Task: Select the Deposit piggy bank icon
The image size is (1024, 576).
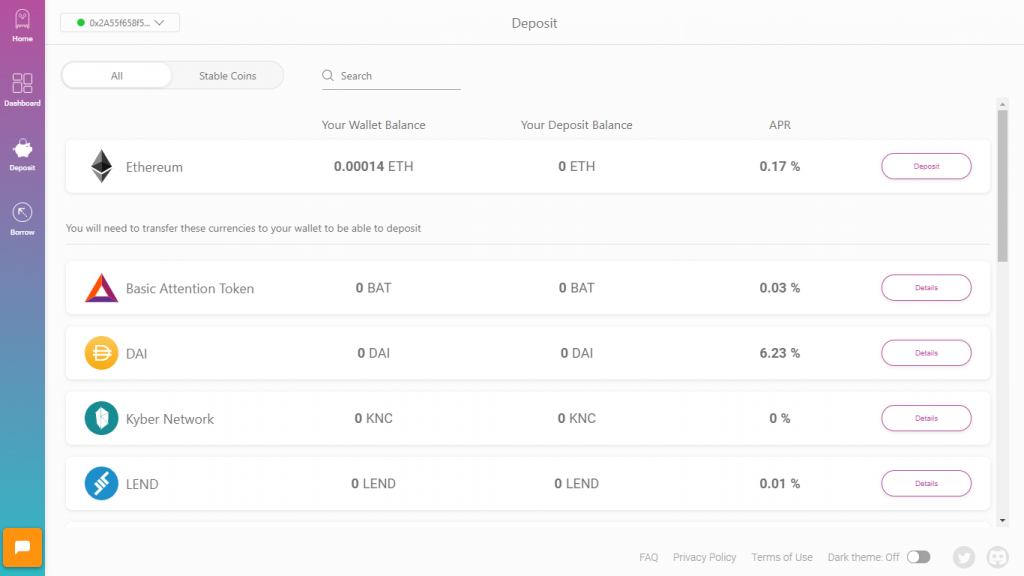Action: click(22, 150)
